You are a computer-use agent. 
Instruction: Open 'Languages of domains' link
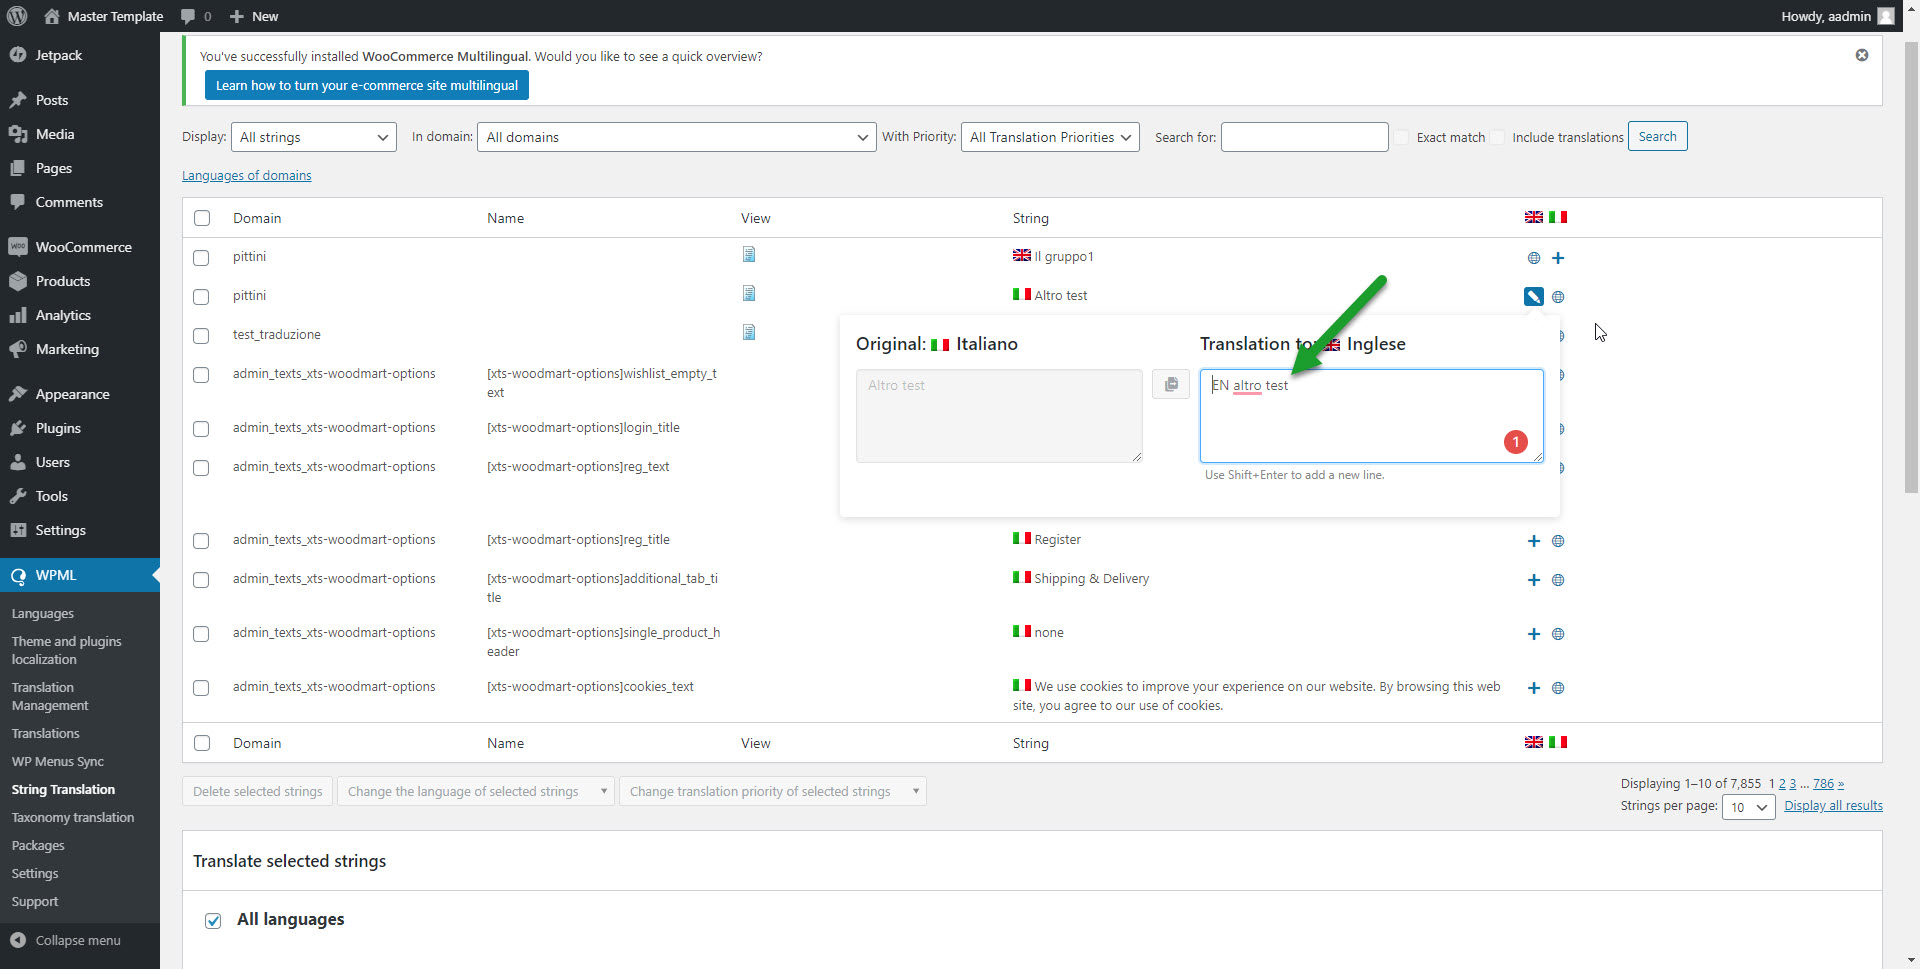click(x=246, y=176)
